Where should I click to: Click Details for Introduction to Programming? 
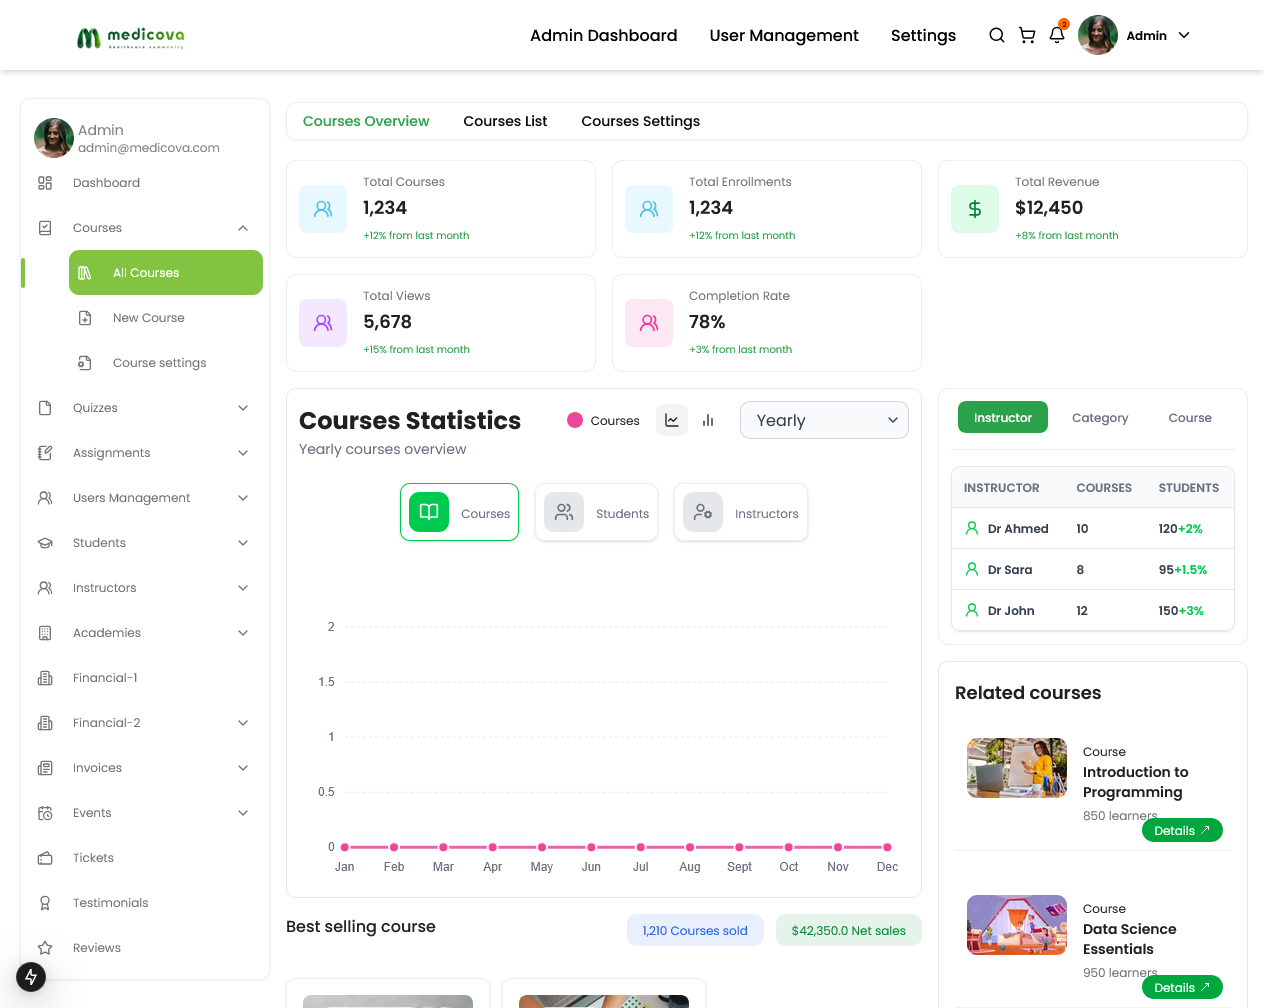[x=1182, y=830]
